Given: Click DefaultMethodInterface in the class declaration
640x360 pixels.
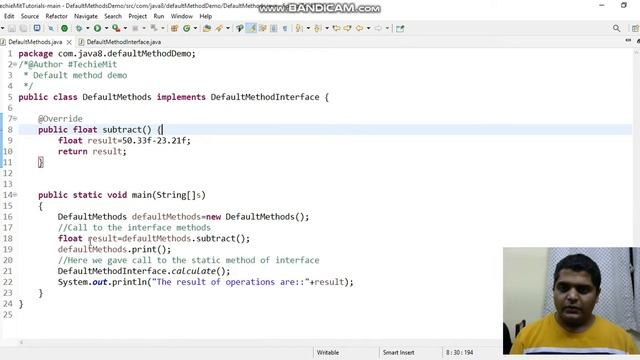Looking at the screenshot, I should tap(265, 97).
